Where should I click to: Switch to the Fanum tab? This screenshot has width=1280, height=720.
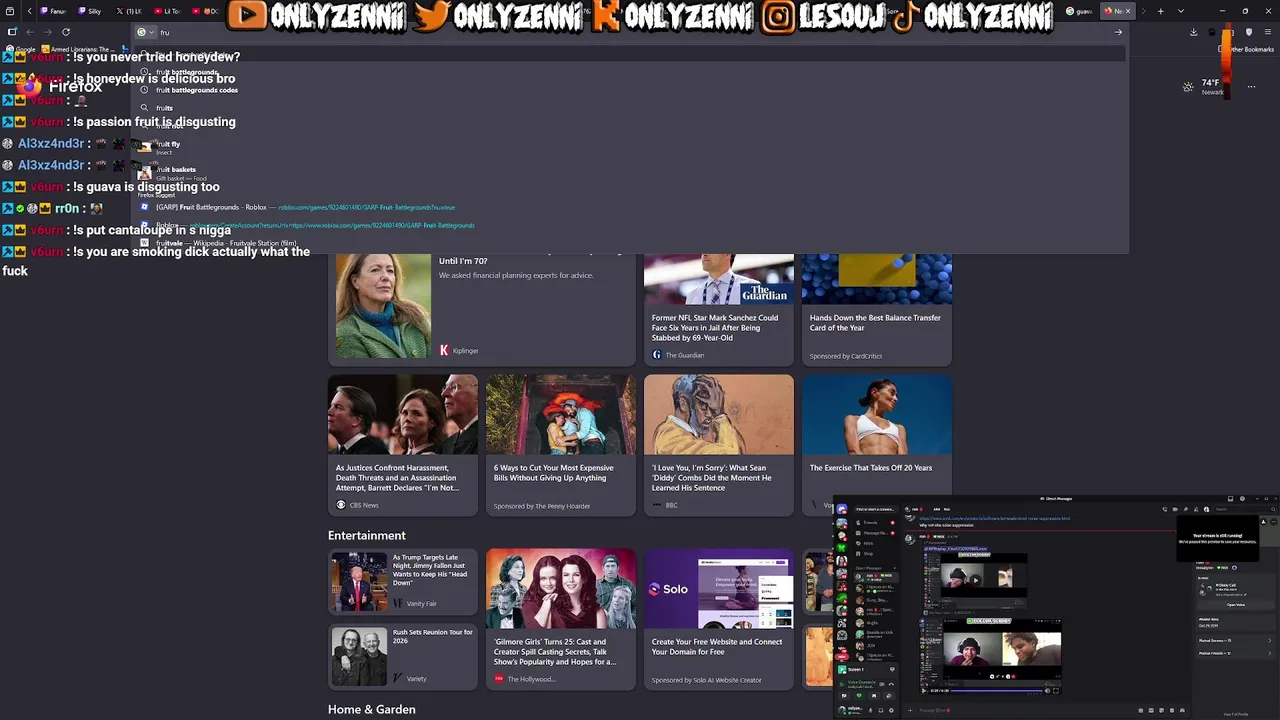coord(53,11)
